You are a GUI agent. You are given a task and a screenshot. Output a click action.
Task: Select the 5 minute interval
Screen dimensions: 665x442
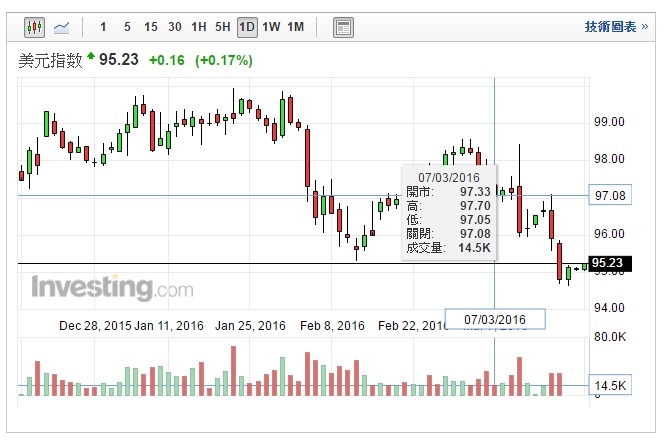127,26
